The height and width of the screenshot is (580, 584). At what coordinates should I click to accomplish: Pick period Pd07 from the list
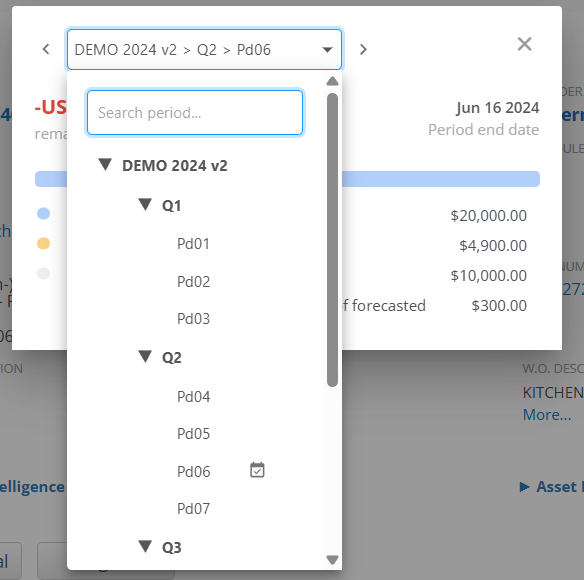tap(193, 509)
